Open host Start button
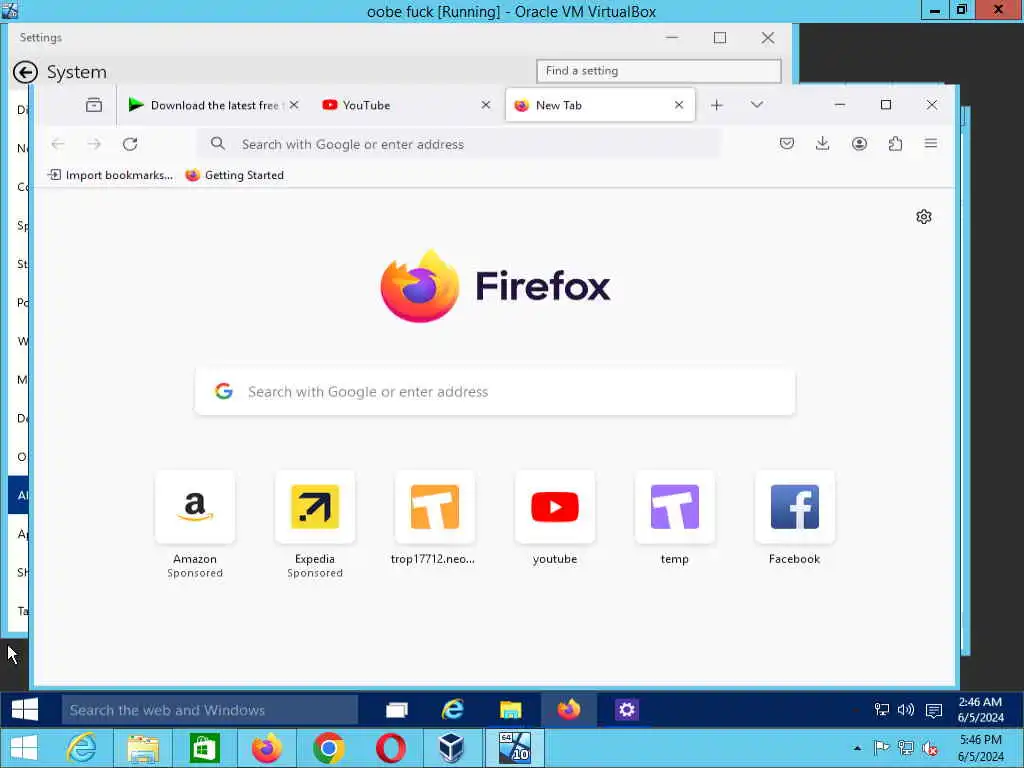1024x768 pixels. (24, 748)
